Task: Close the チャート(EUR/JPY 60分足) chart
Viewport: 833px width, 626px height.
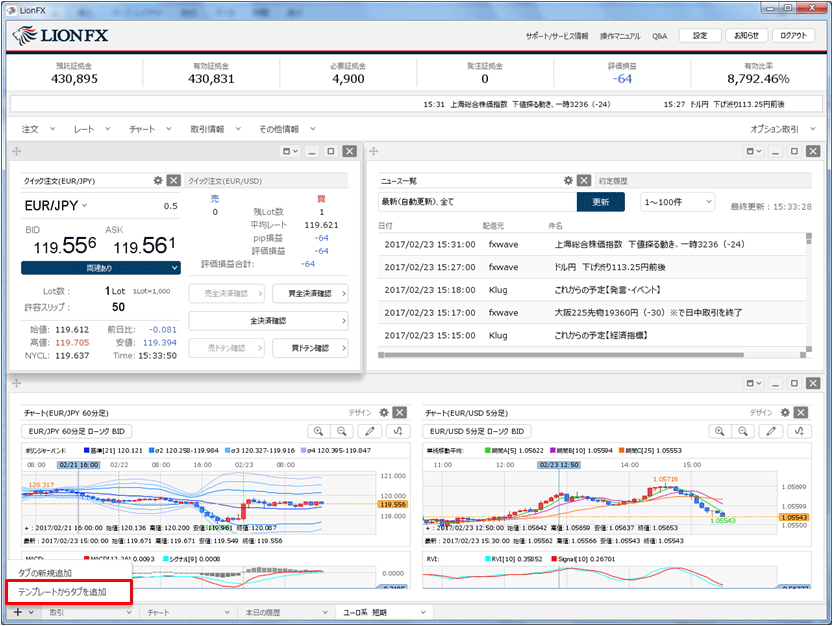Action: [400, 412]
